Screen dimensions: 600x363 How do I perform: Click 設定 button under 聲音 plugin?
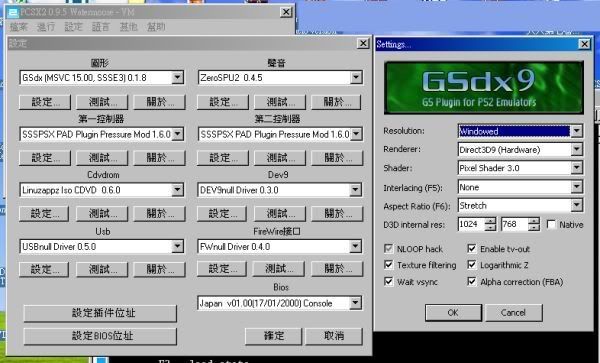(x=223, y=102)
